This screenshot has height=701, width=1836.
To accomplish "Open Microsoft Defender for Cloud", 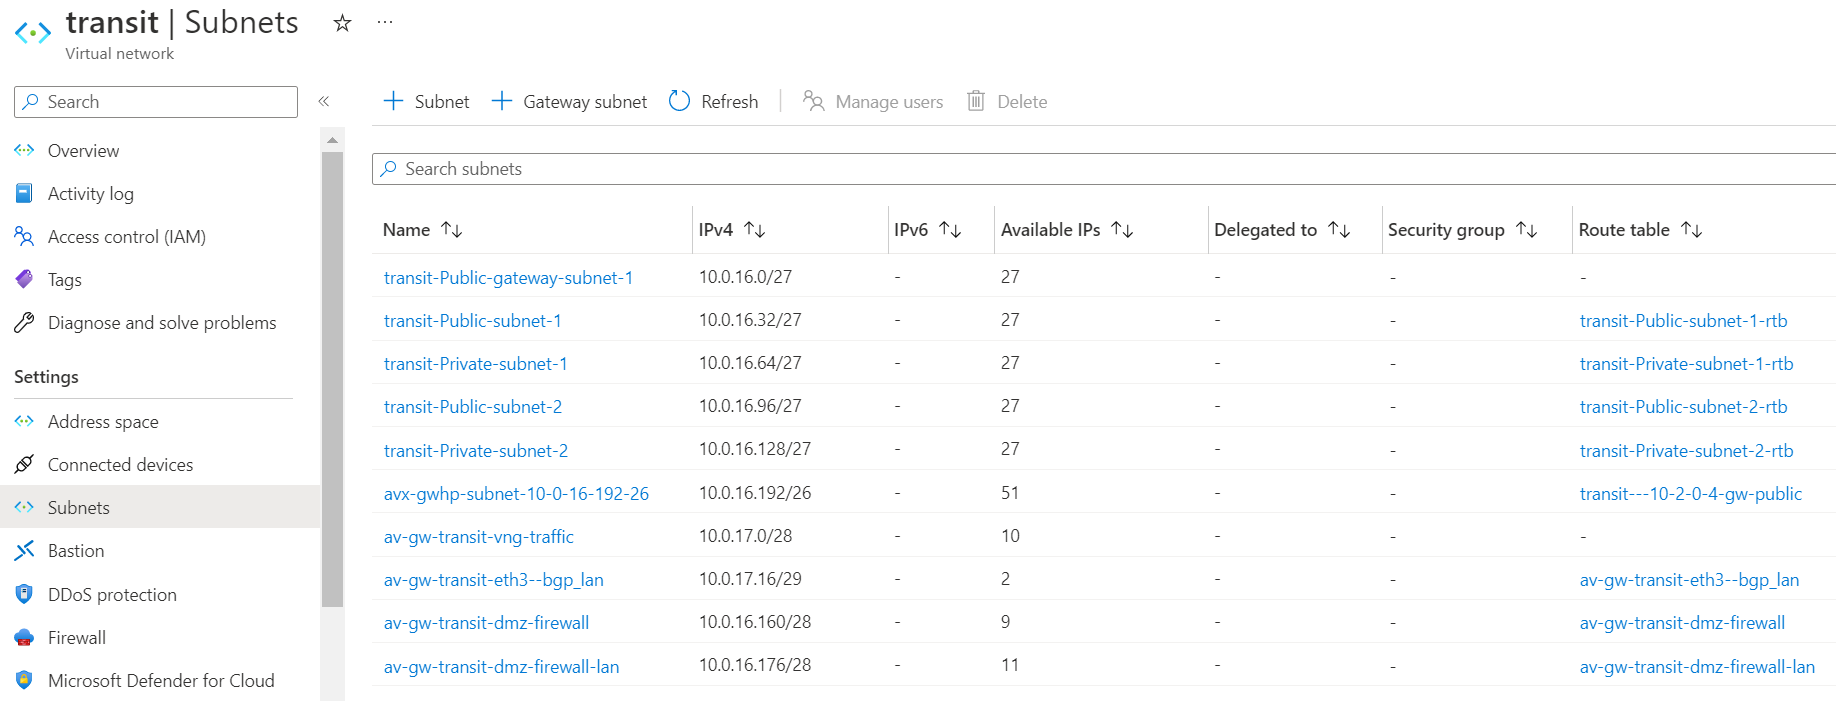I will [x=160, y=681].
